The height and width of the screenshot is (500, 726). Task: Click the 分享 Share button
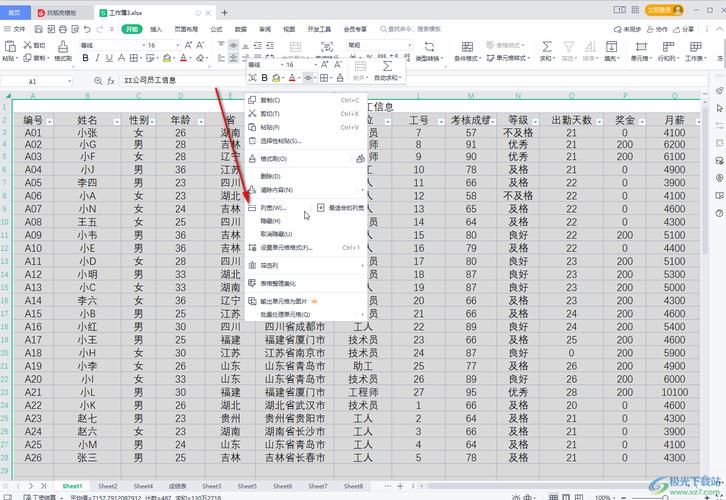[684, 29]
